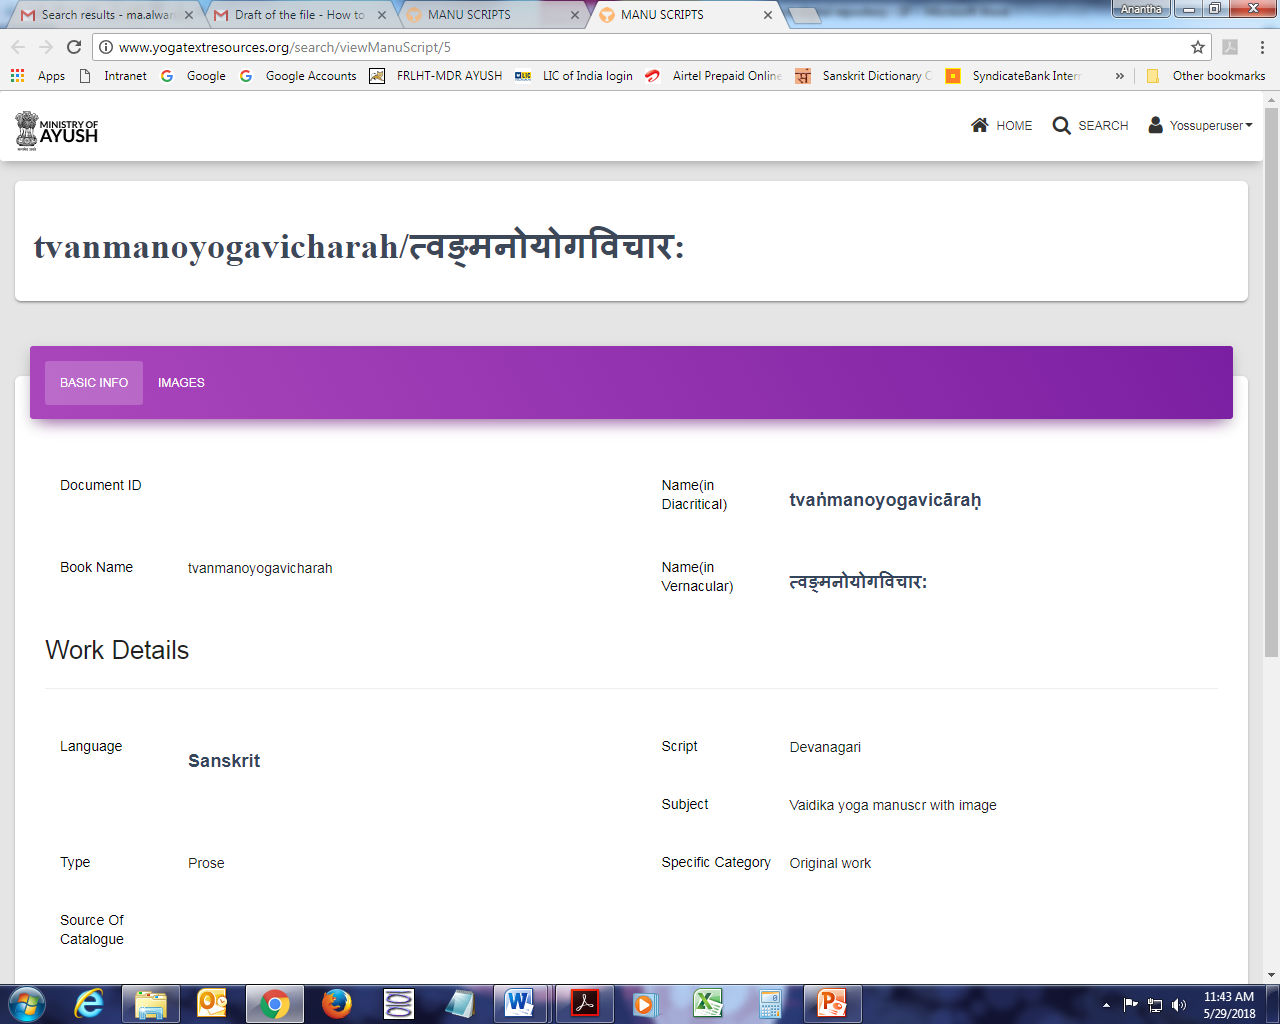This screenshot has width=1280, height=1024.
Task: Open the Windows Start menu
Action: tap(26, 1003)
